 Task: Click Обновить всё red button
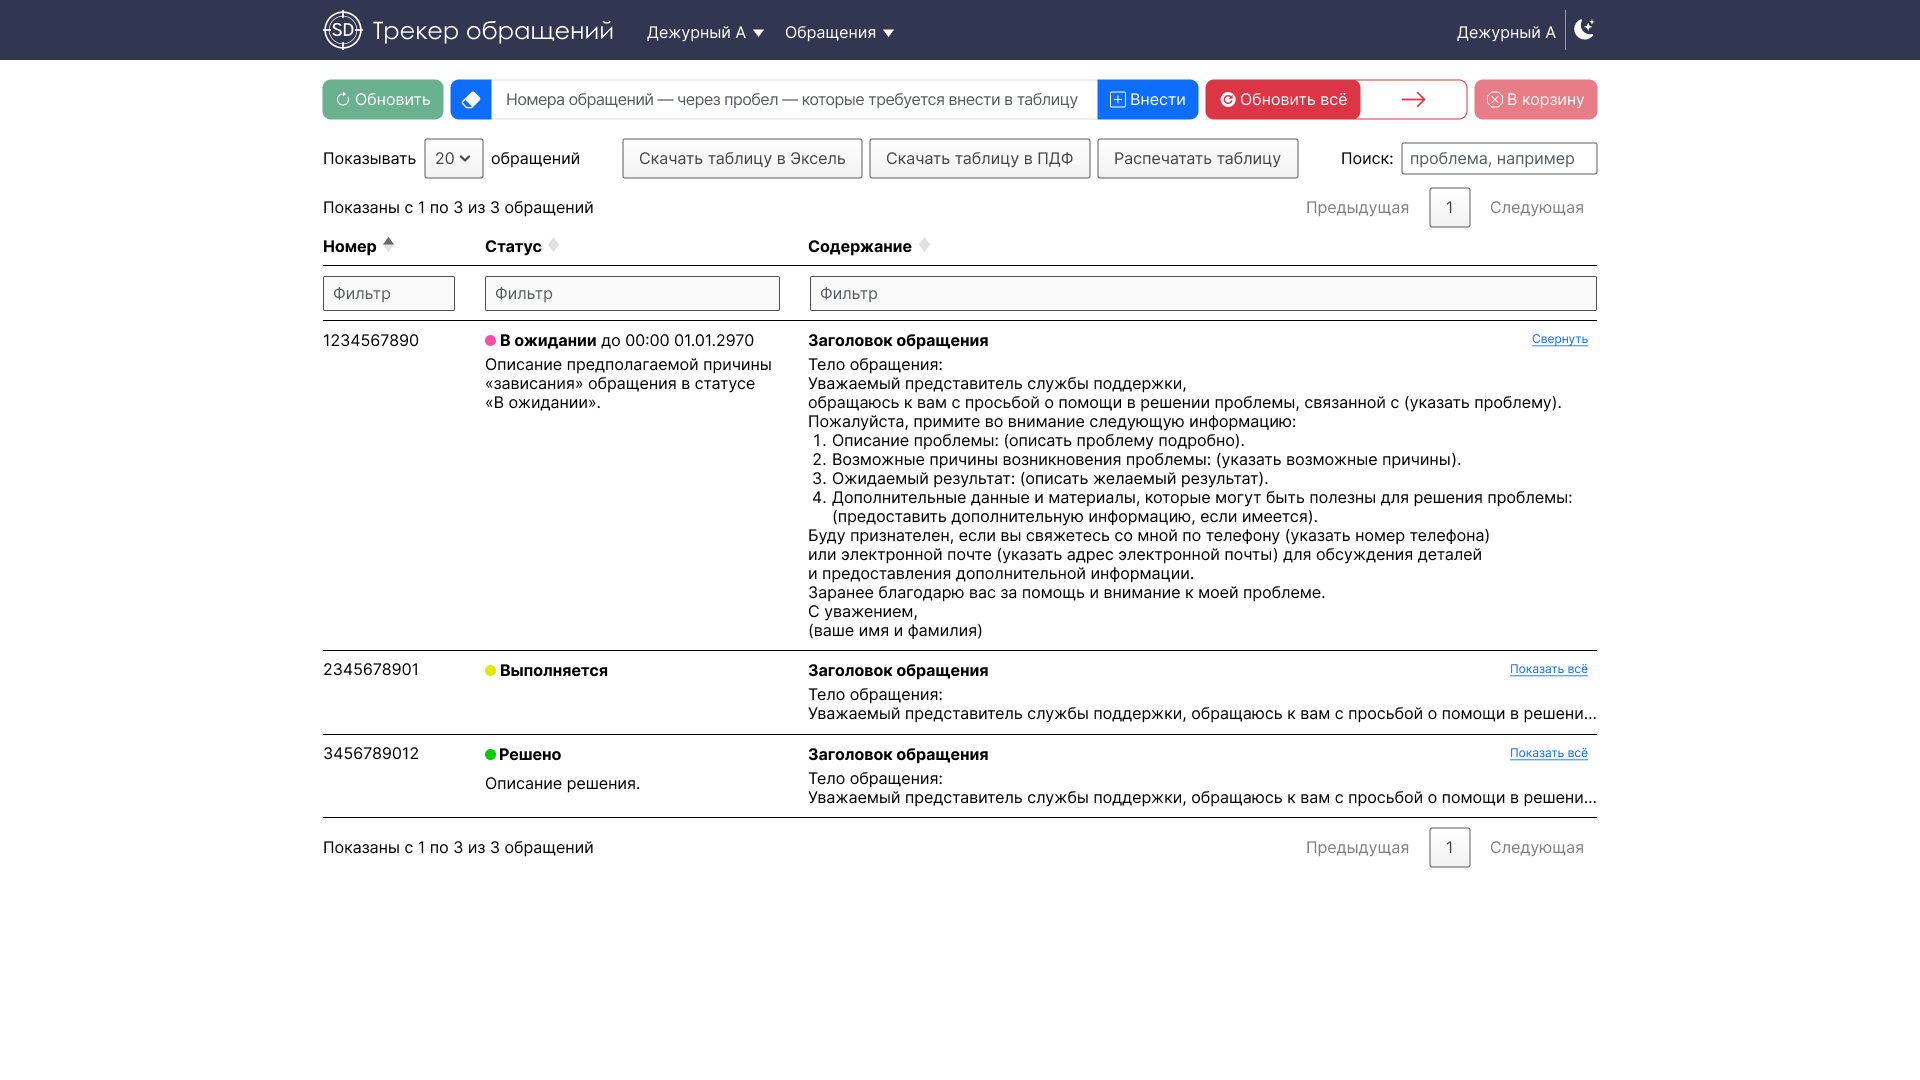(x=1283, y=100)
